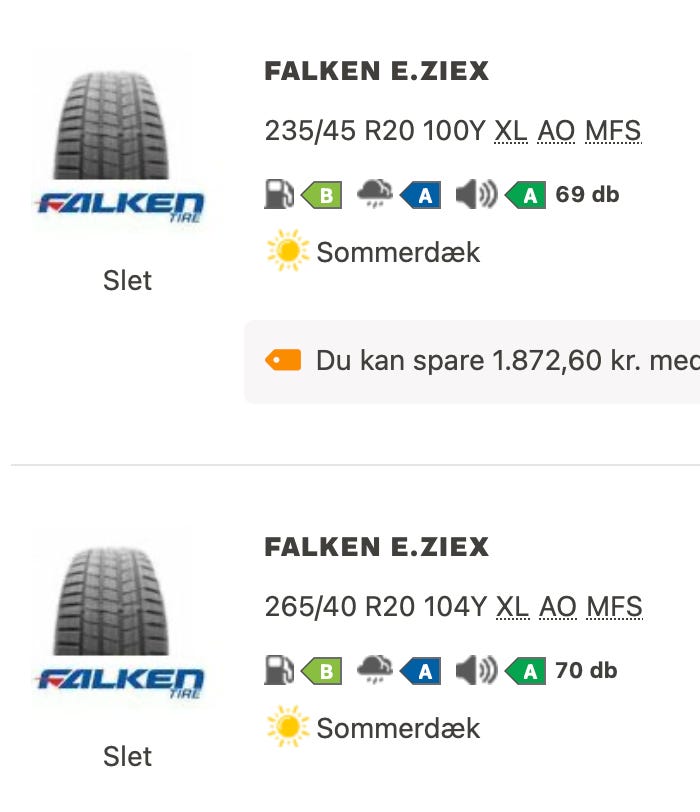Click AO abbreviation on 235/45 R20 tire
Image resolution: width=700 pixels, height=812 pixels.
click(557, 131)
